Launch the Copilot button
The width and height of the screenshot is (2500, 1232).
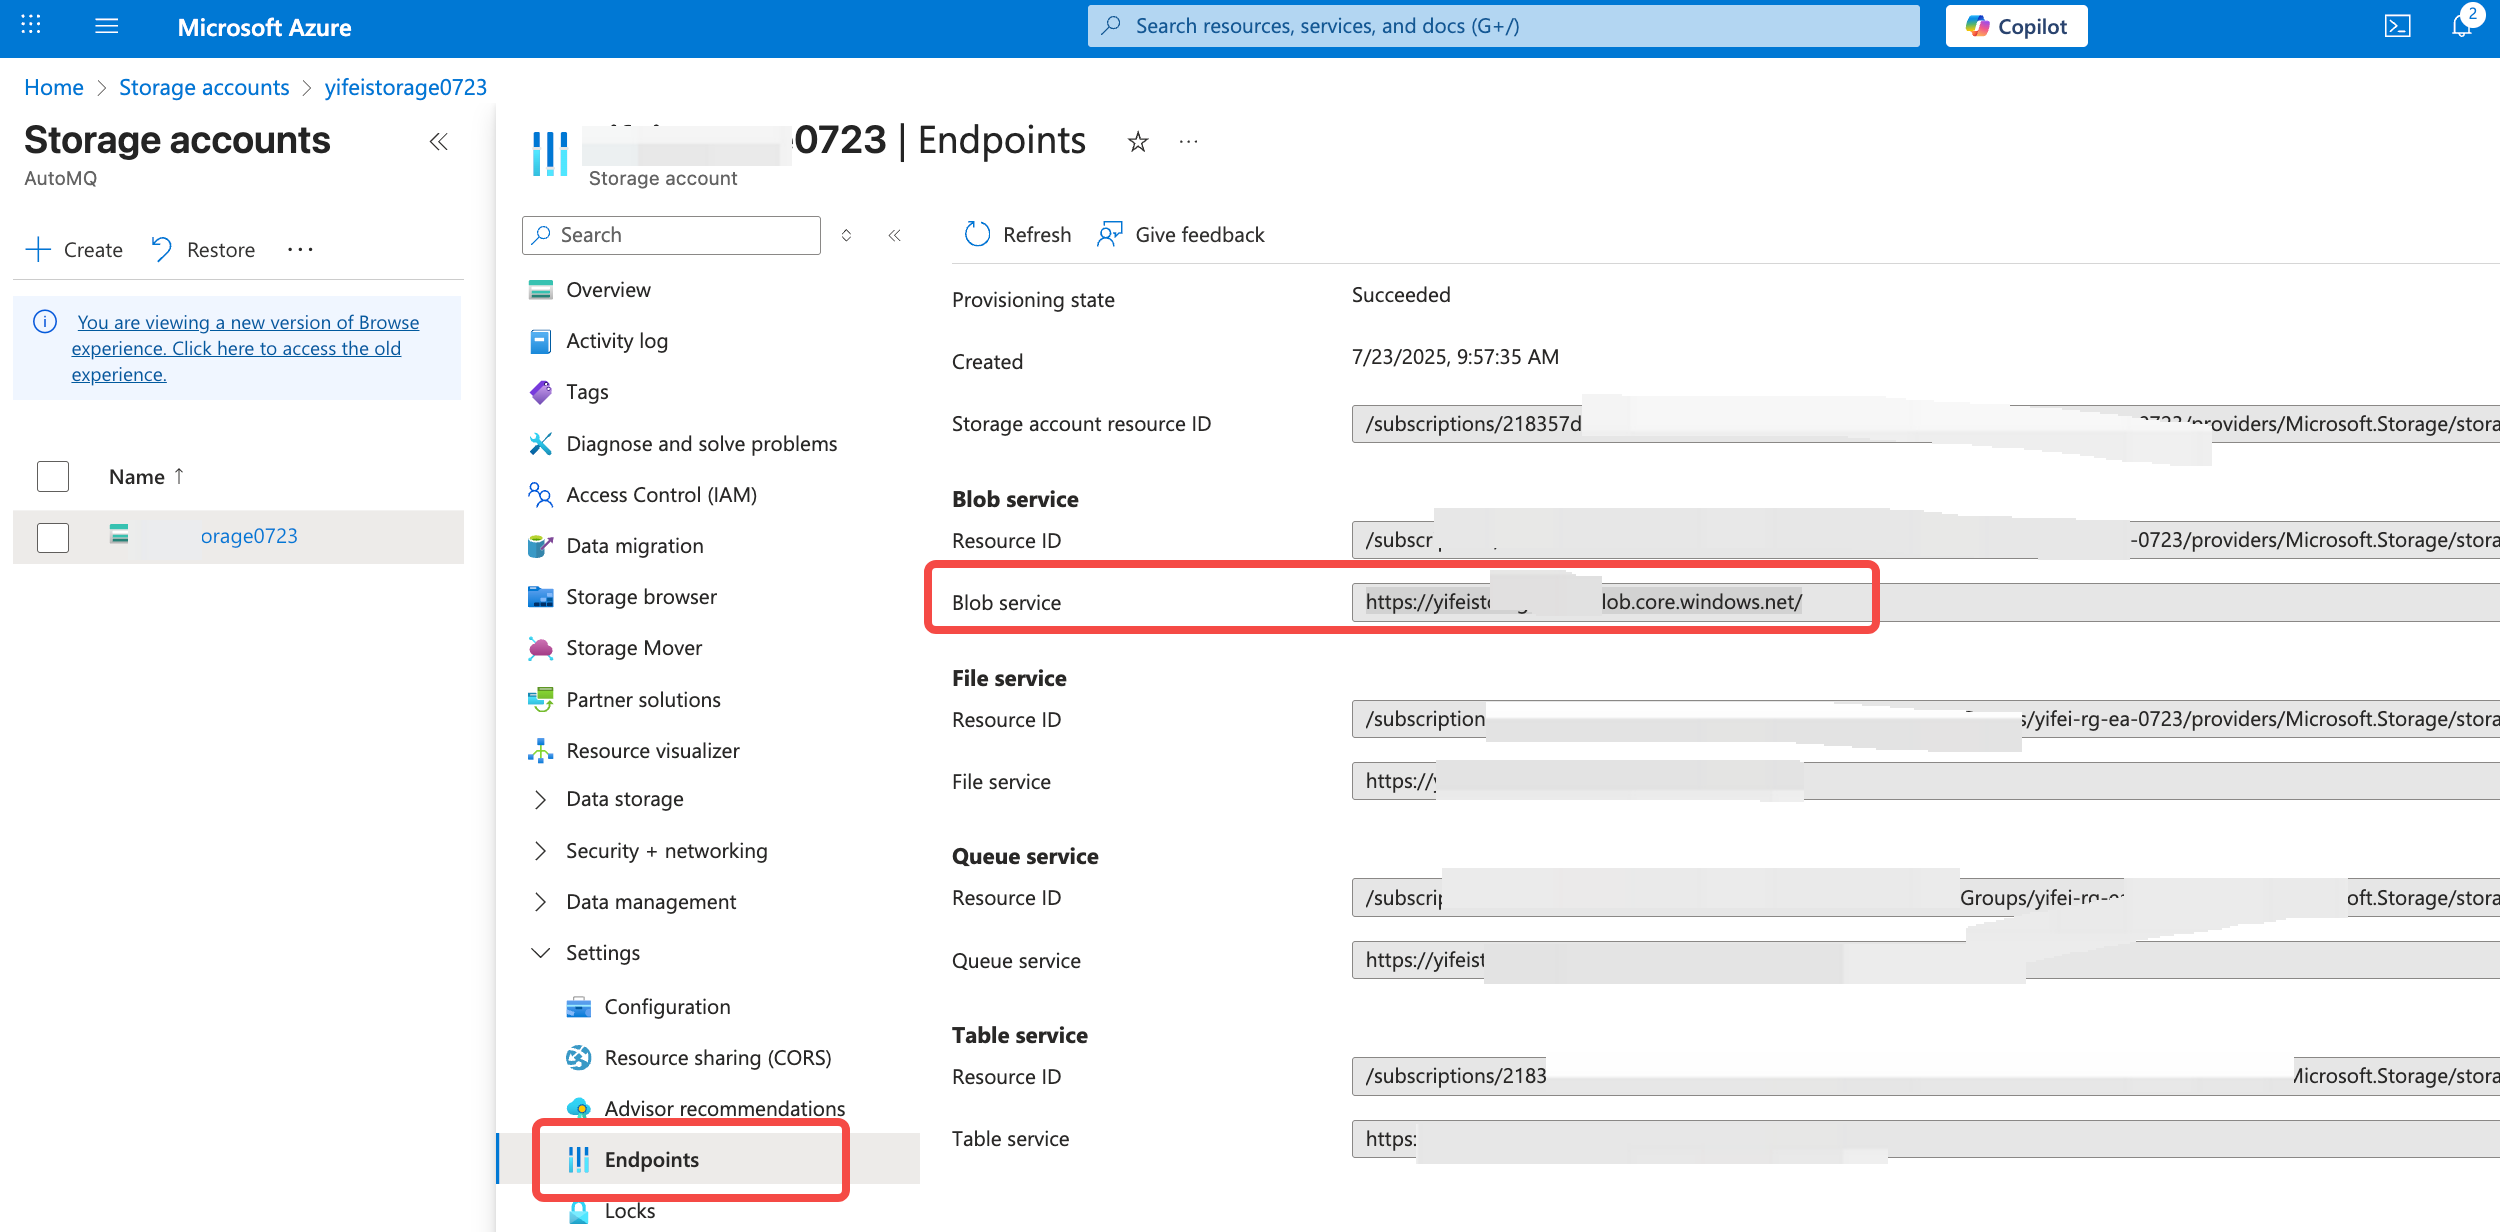tap(2016, 27)
